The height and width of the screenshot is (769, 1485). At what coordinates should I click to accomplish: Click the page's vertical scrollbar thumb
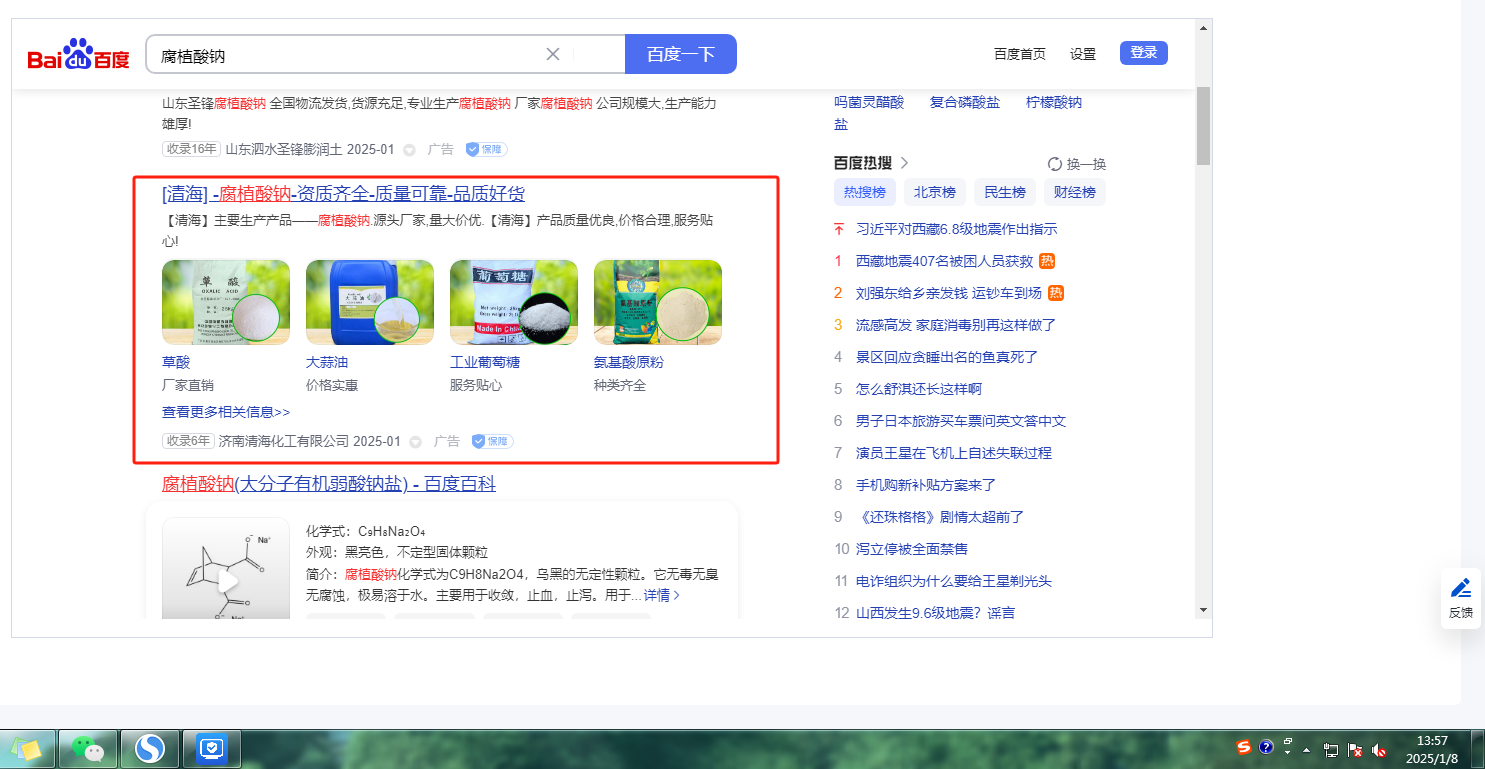pyautogui.click(x=1203, y=125)
